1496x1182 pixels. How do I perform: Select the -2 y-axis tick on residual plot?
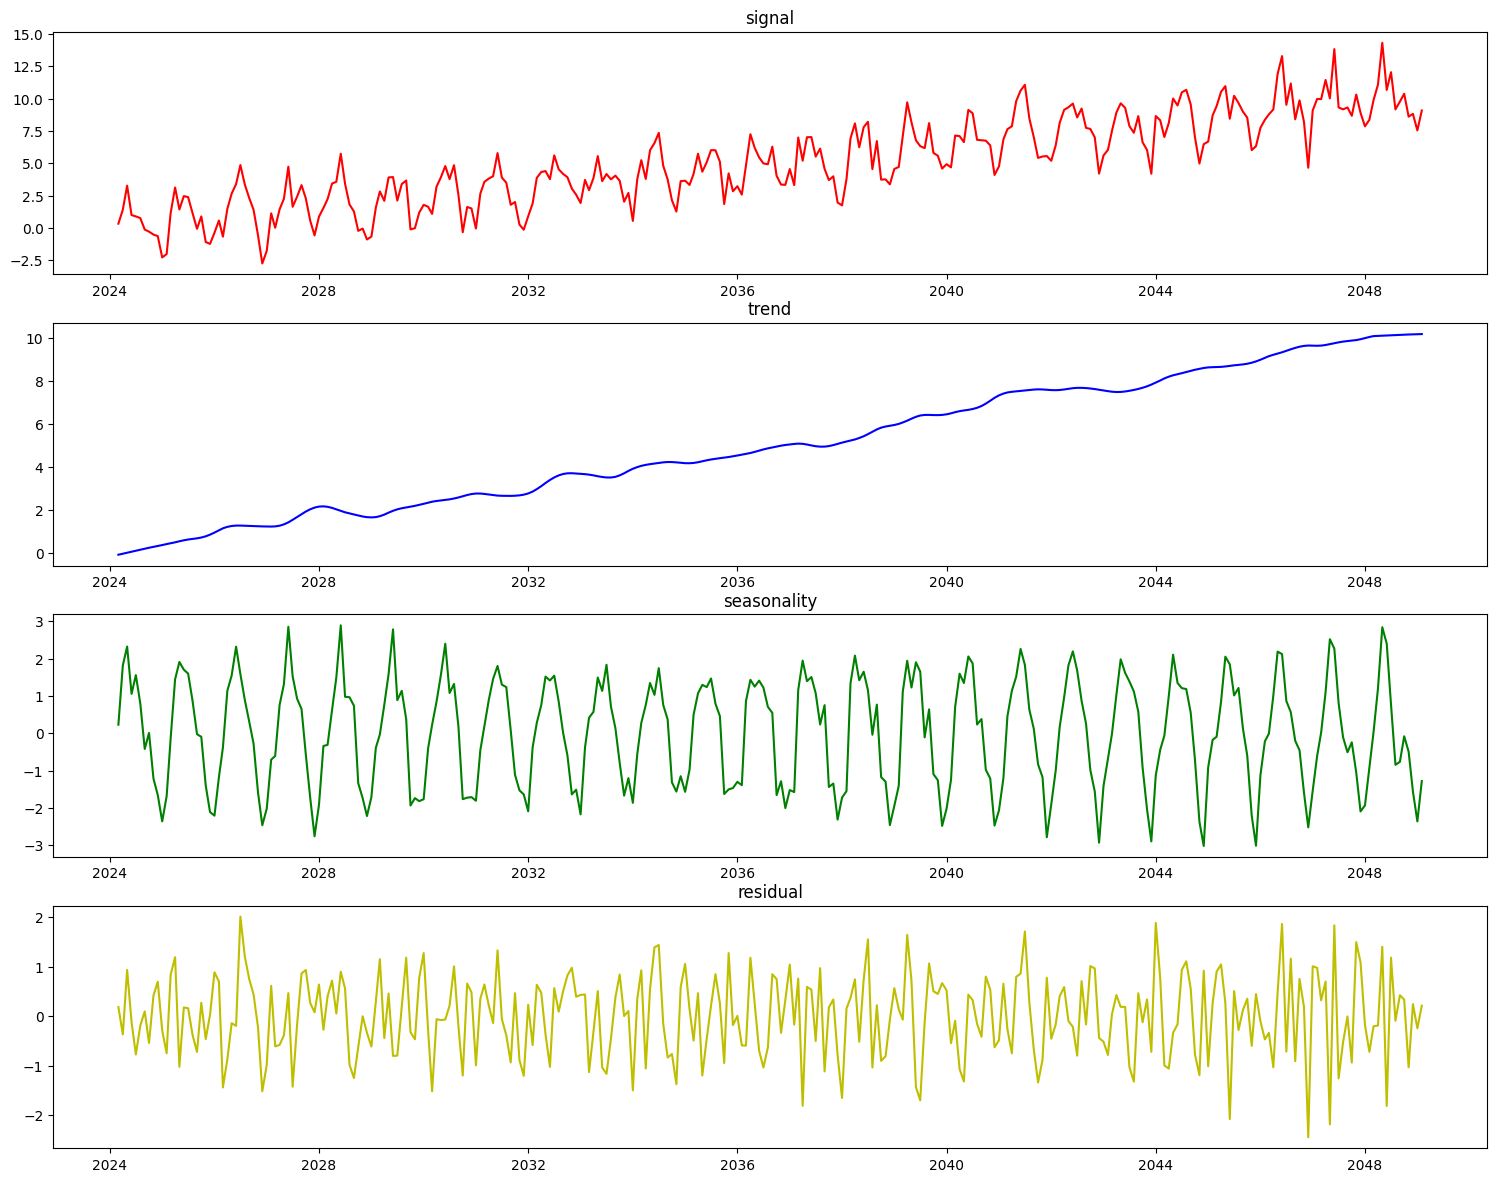33,1116
